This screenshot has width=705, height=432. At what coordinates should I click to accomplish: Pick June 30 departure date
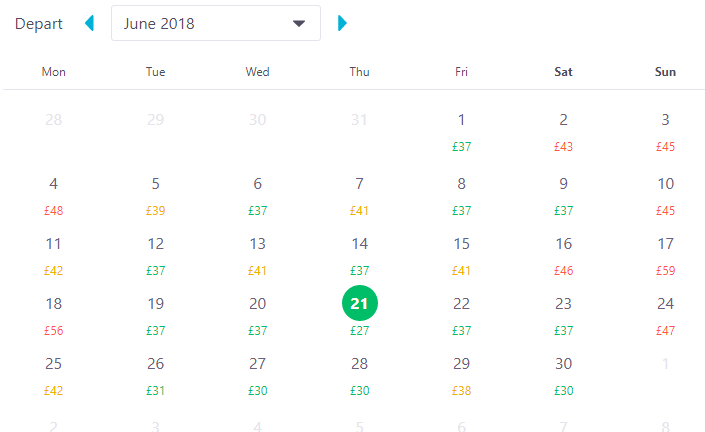coord(563,374)
